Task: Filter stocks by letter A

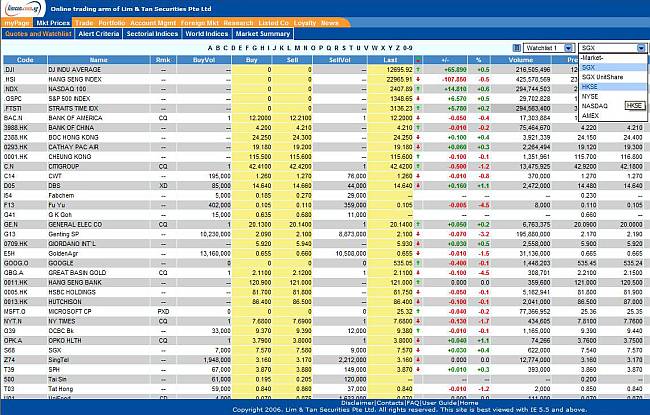Action: pos(210,48)
